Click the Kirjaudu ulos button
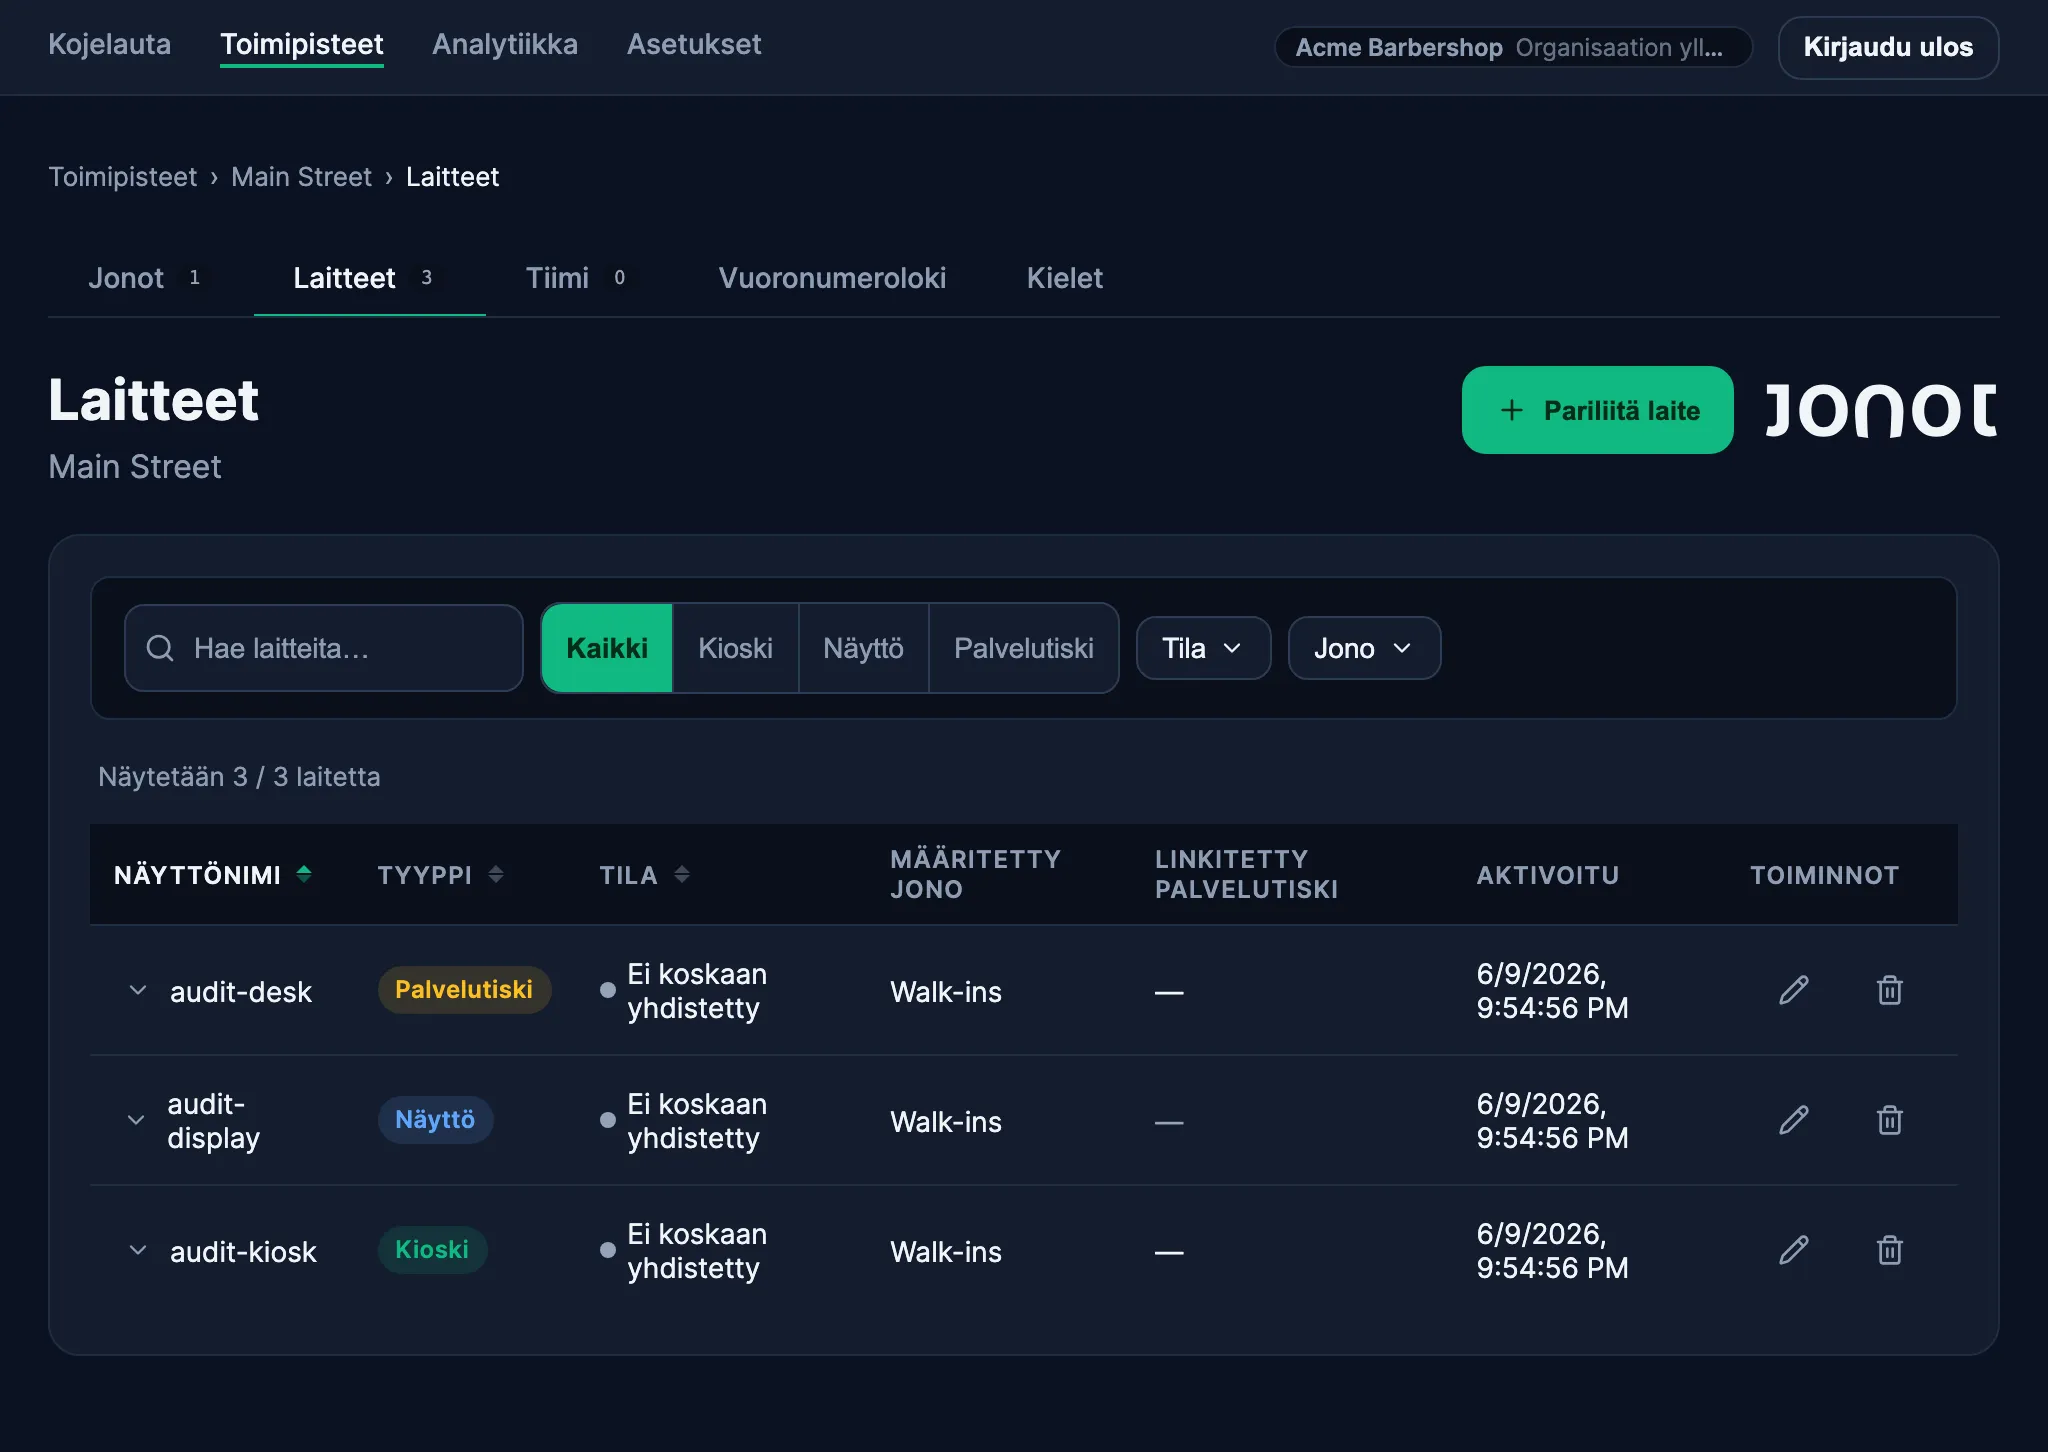The height and width of the screenshot is (1452, 2048). (1888, 47)
